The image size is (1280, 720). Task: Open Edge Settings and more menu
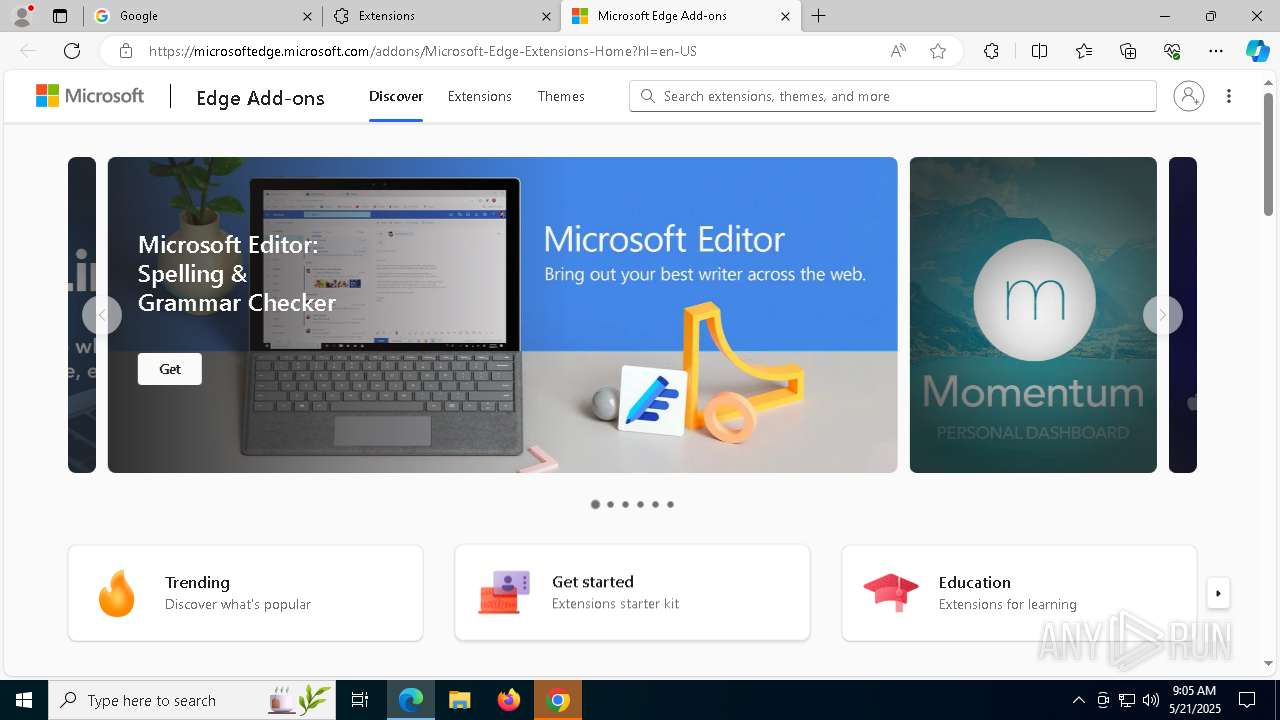(x=1216, y=51)
